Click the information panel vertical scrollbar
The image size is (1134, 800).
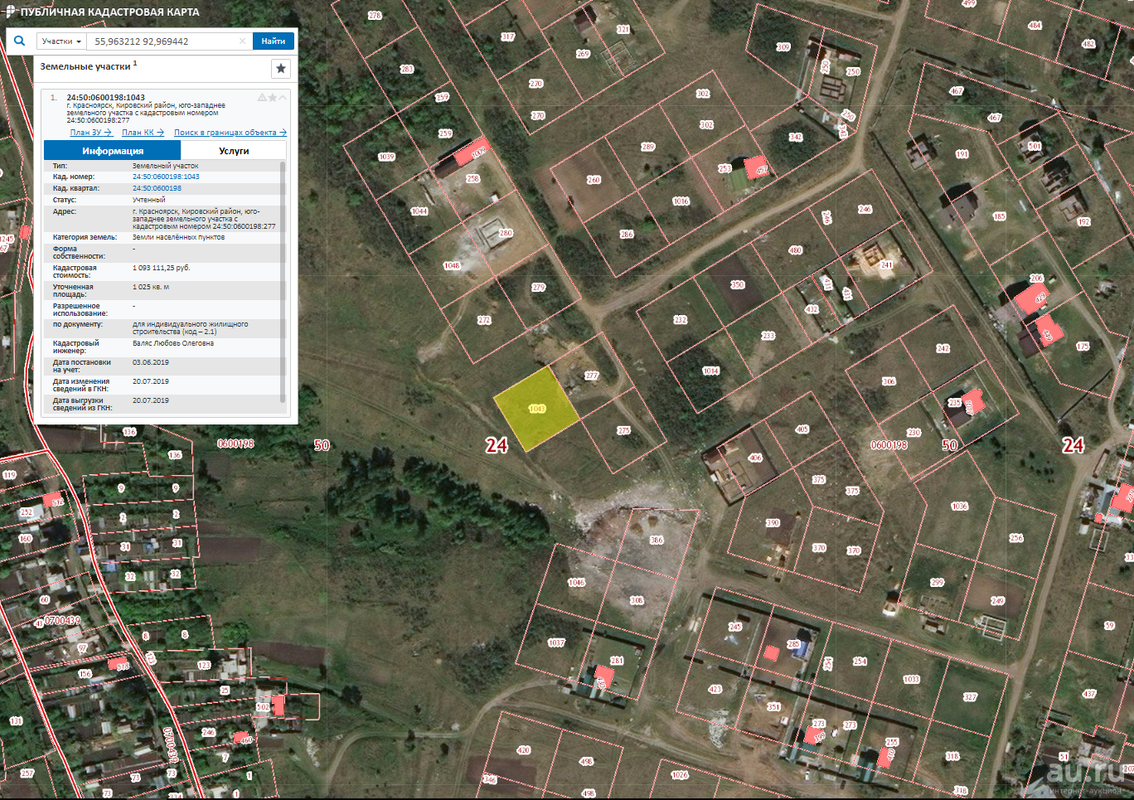pyautogui.click(x=283, y=282)
